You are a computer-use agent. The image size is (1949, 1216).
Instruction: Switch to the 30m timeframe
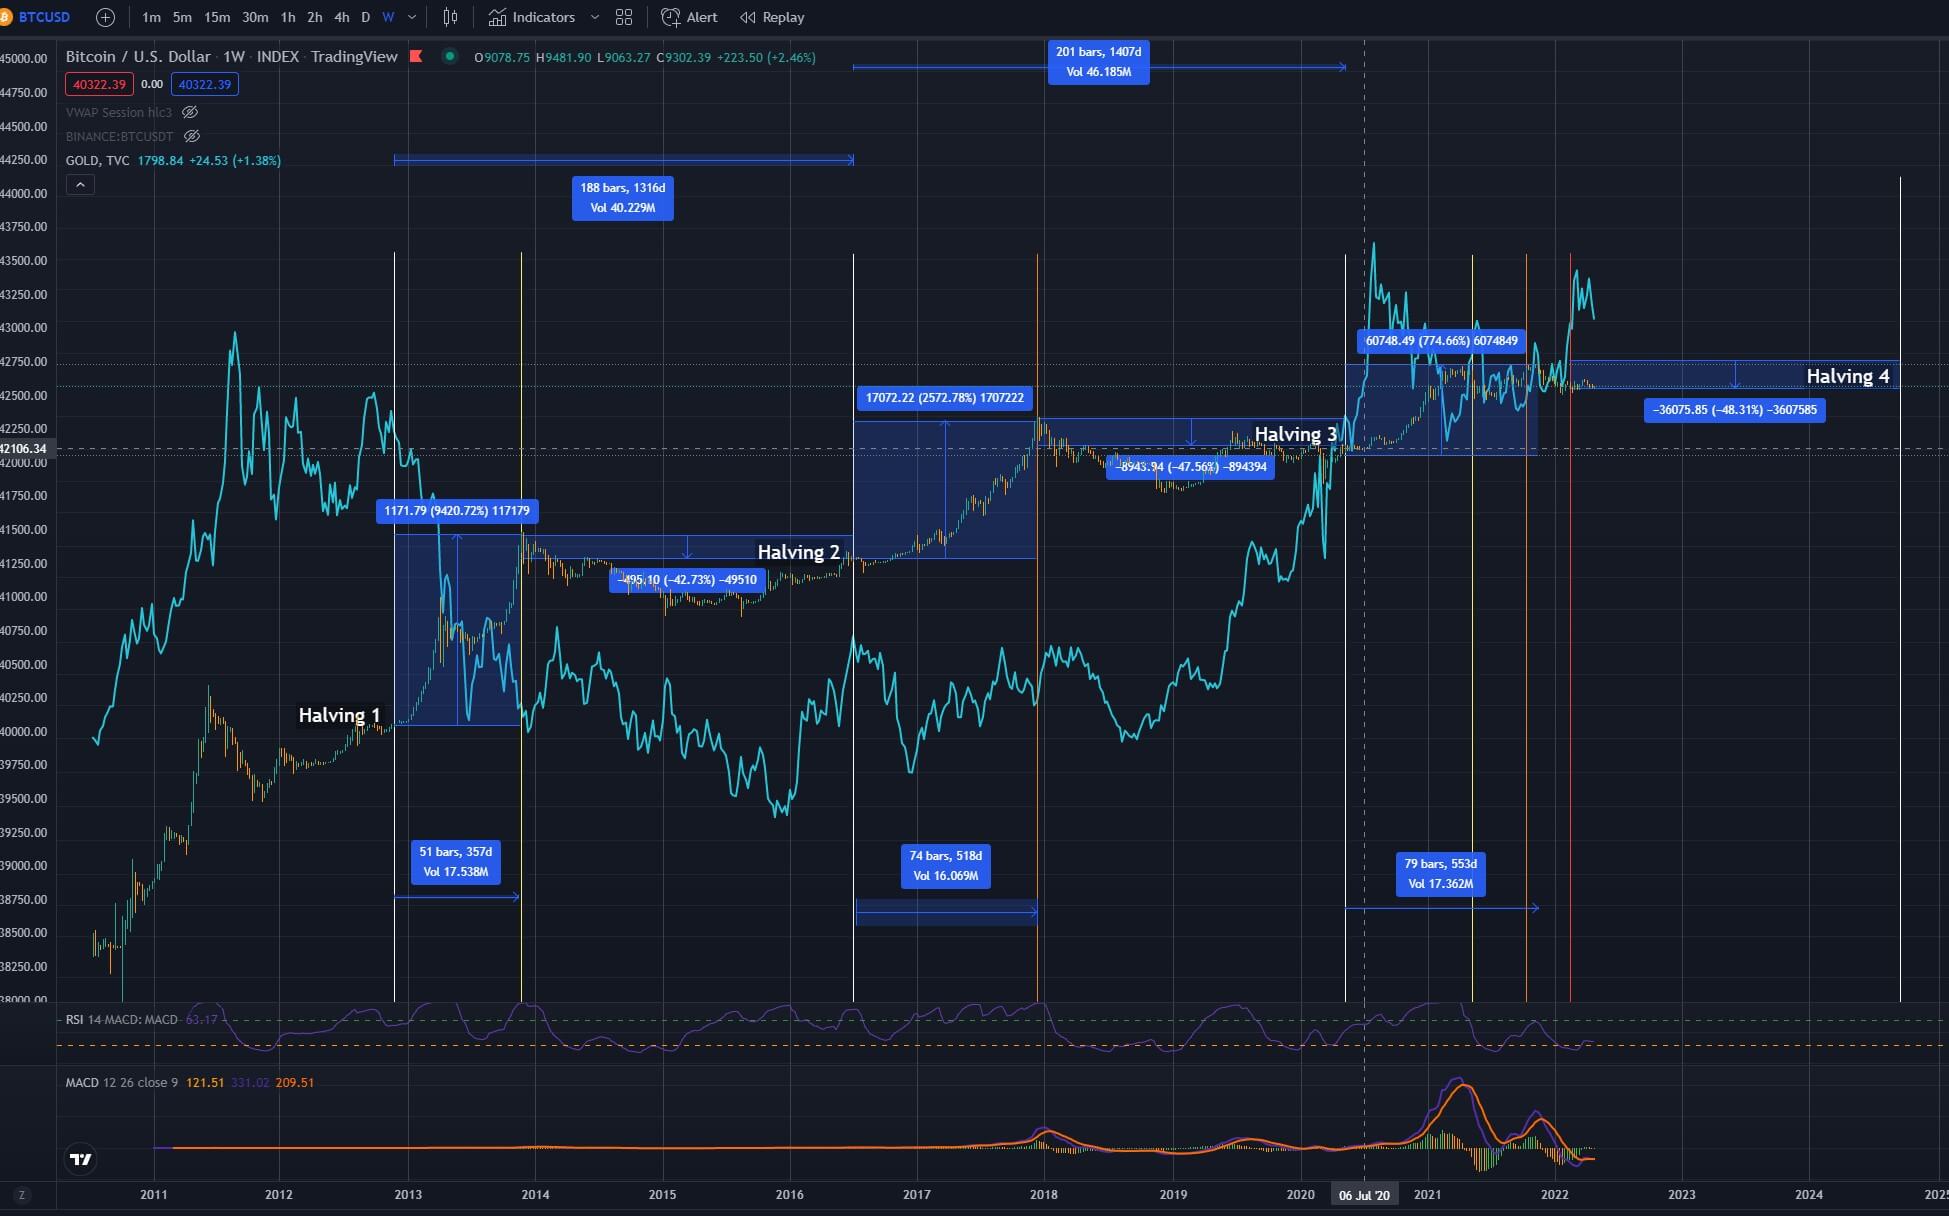pyautogui.click(x=255, y=17)
